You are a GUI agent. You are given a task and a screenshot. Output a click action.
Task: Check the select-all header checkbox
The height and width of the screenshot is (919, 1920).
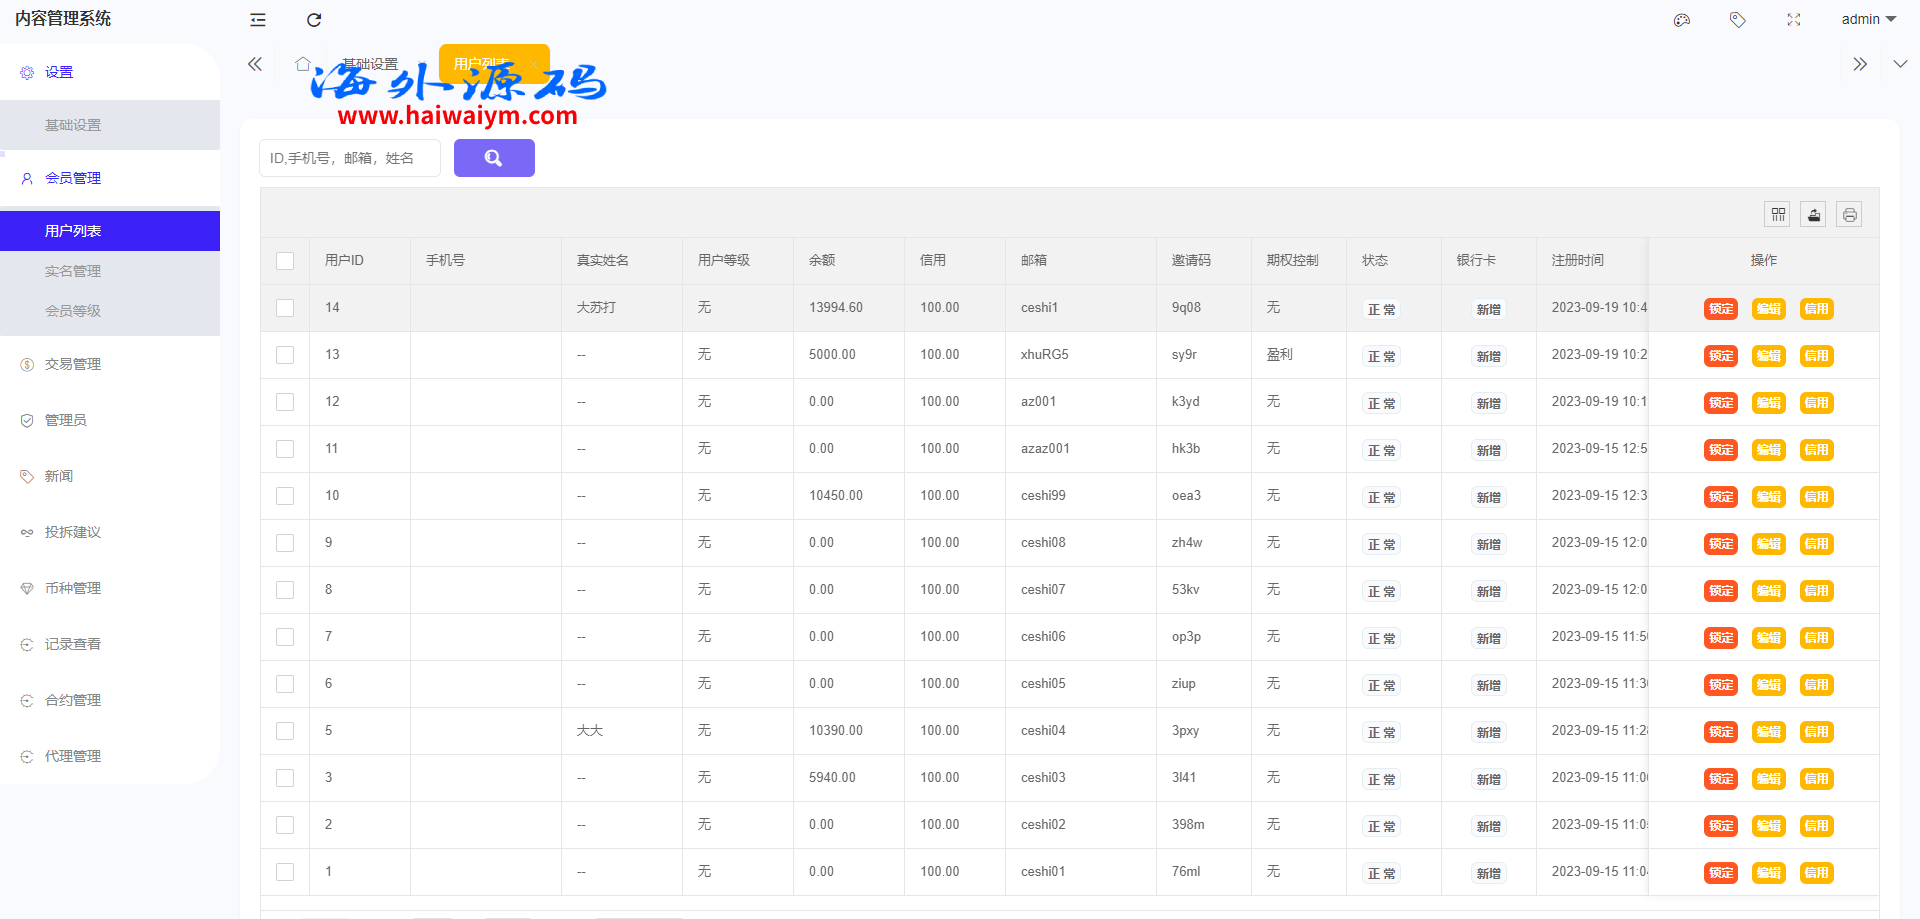click(285, 261)
